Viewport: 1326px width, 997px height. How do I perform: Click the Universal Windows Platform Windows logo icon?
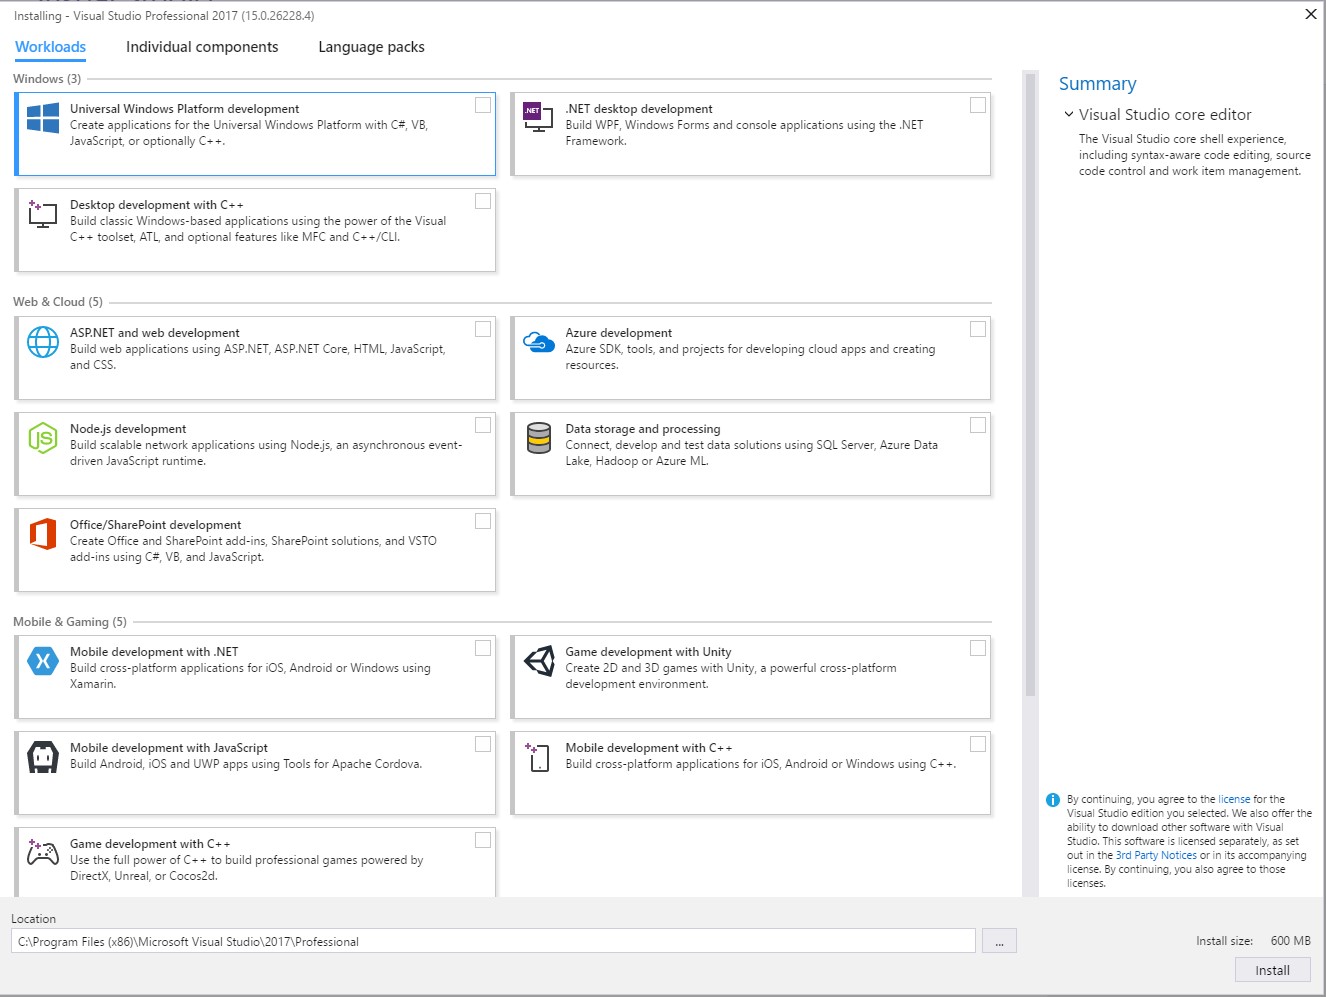point(43,118)
